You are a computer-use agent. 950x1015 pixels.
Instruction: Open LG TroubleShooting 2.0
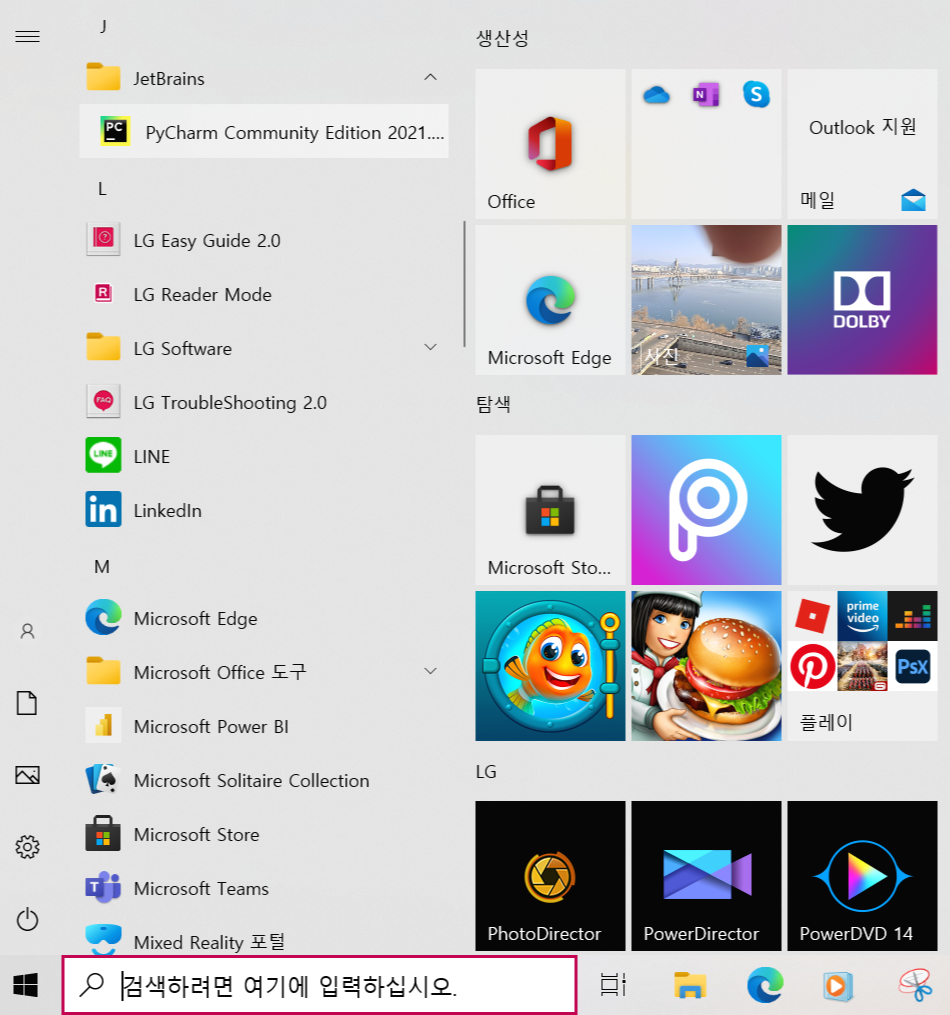click(x=264, y=402)
